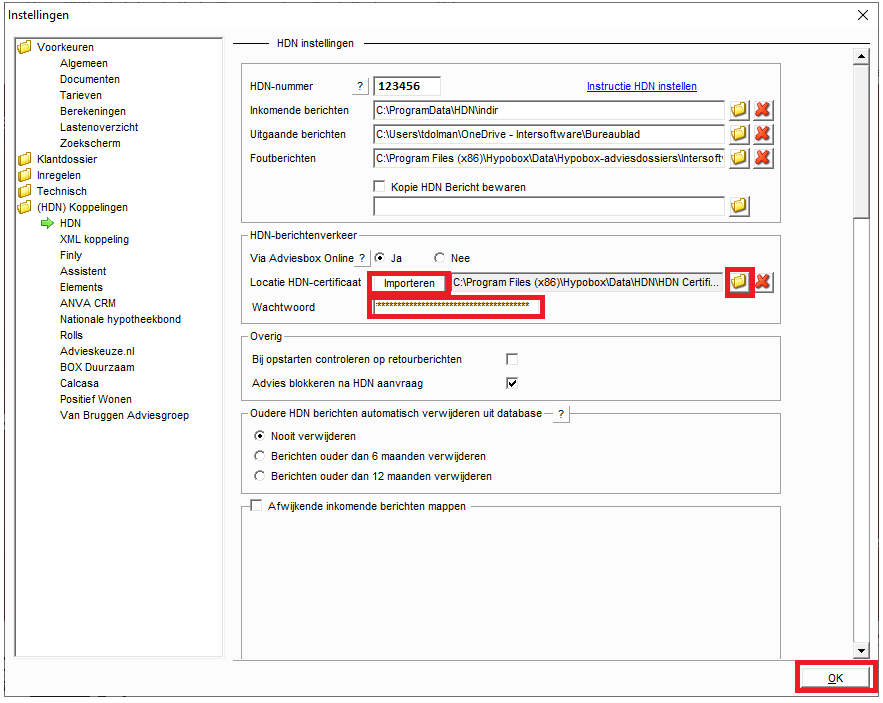Open help for Oudere HDN berichten verwijderen
This screenshot has width=883, height=703.
tap(561, 414)
